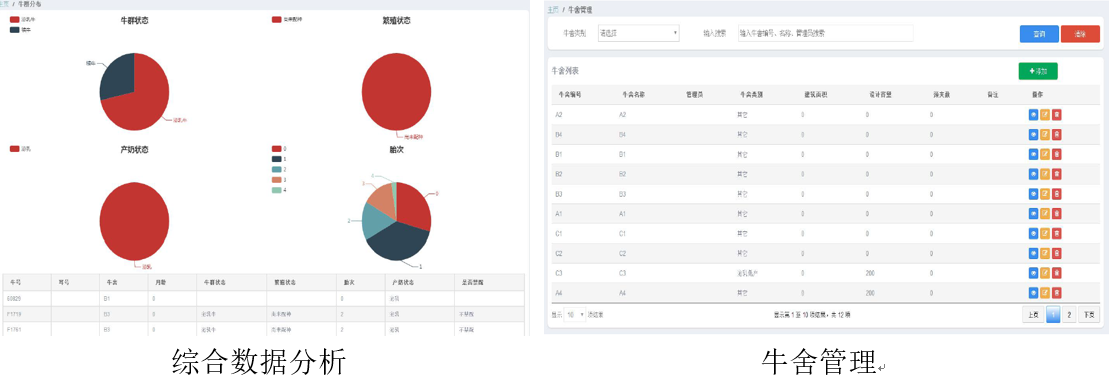The height and width of the screenshot is (384, 1109).
Task: View barn B2 with the blue eye icon
Action: [x=1033, y=174]
